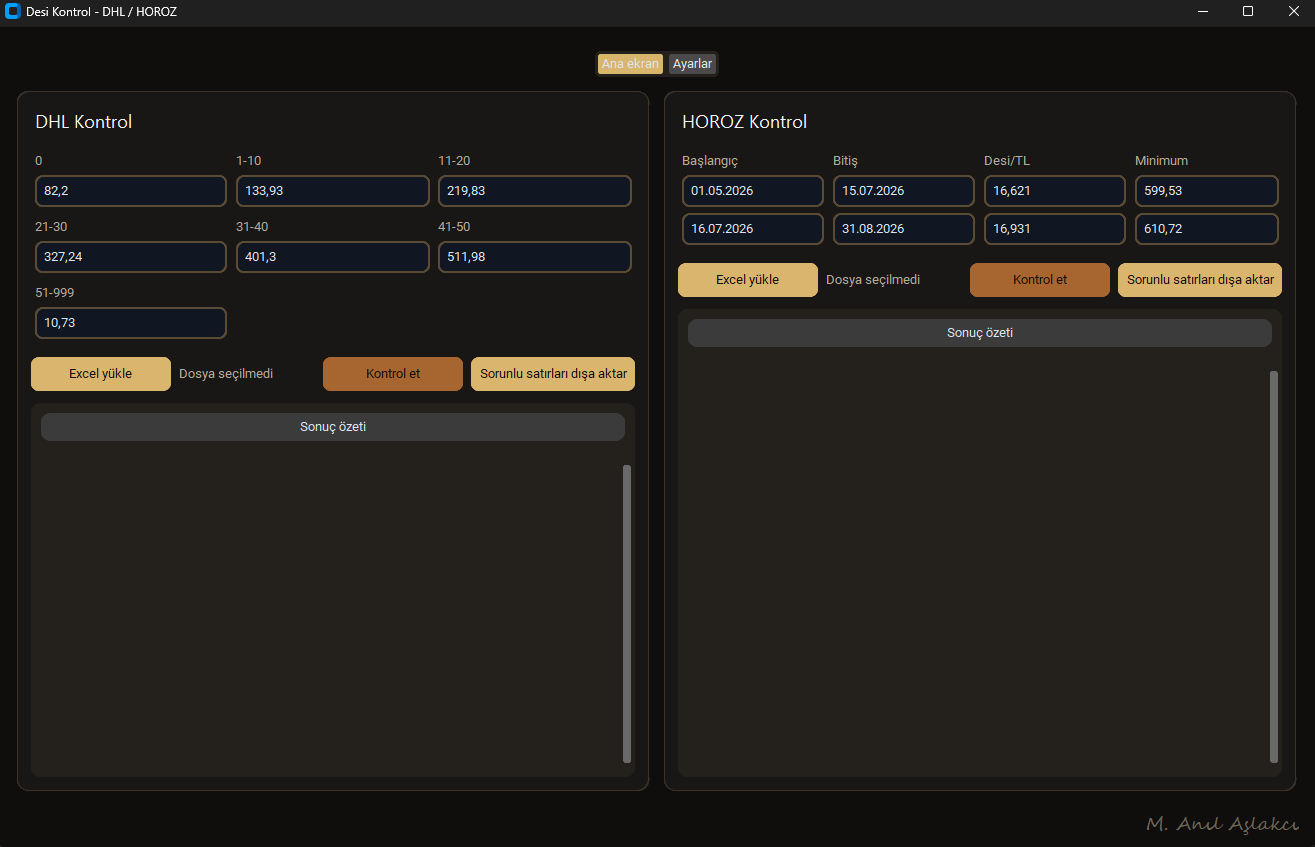This screenshot has height=847, width=1315.
Task: Run Kontrol et in DHL Kontrol panel
Action: [x=393, y=374]
